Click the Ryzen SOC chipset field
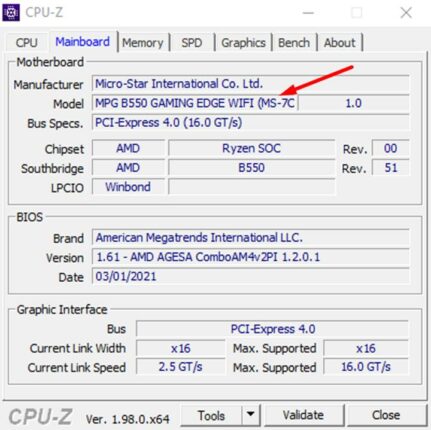Image resolution: width=431 pixels, height=430 pixels. (x=251, y=148)
